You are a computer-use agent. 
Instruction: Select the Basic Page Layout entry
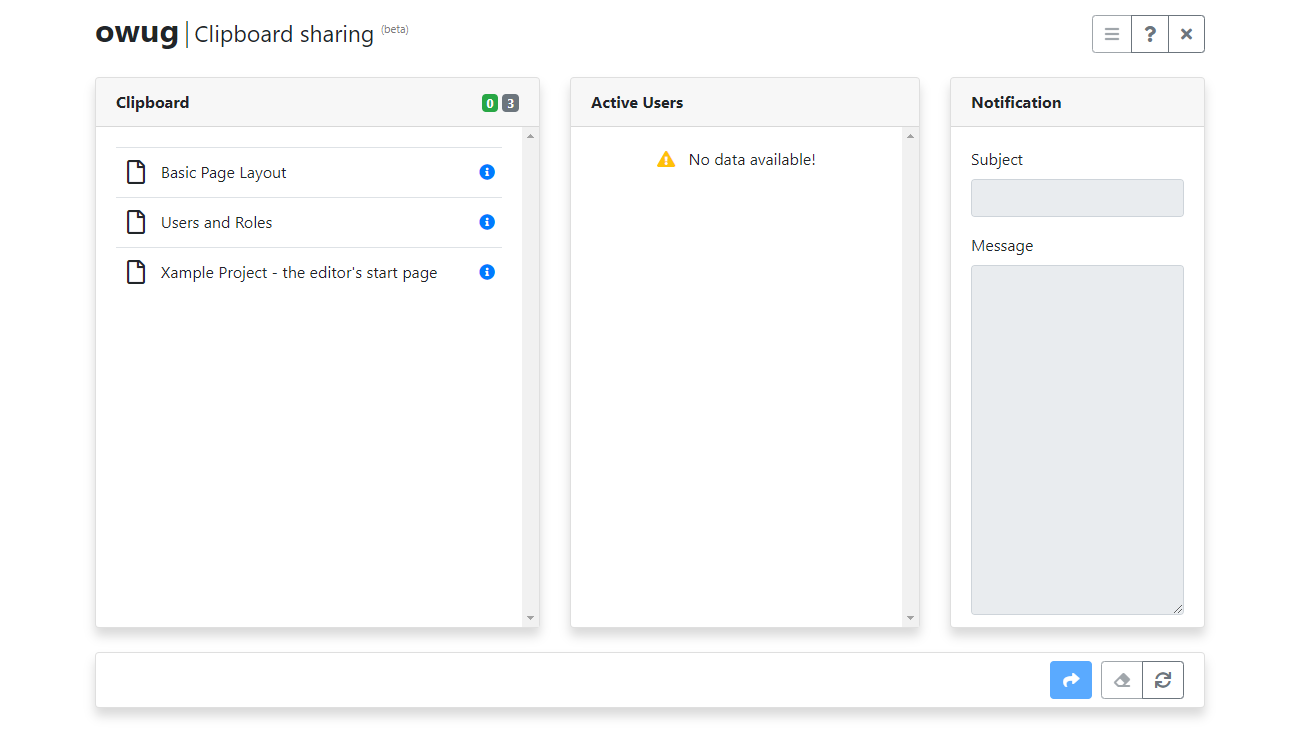point(309,172)
